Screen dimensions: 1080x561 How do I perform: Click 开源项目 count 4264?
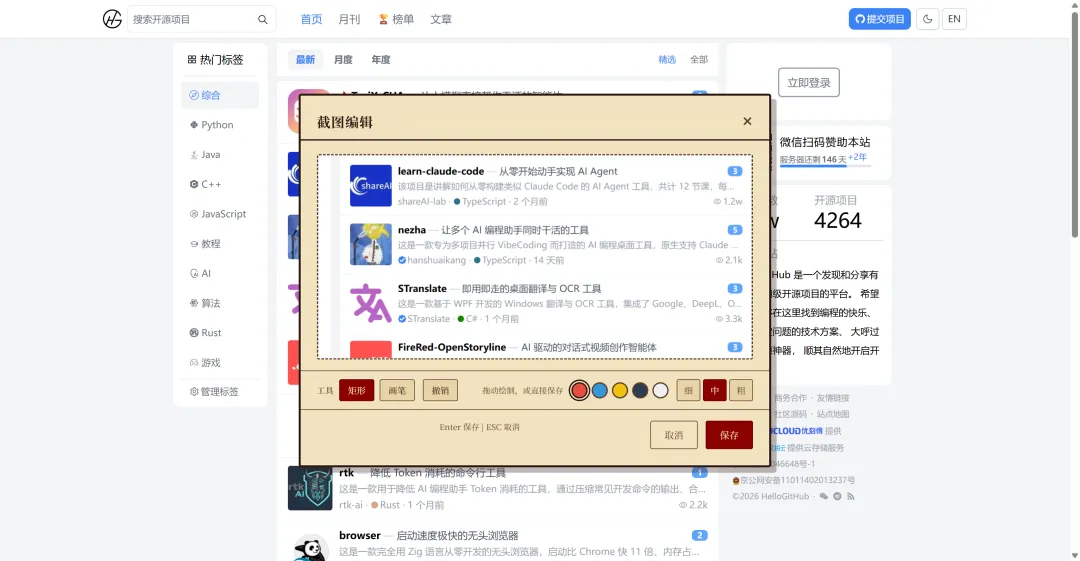pyautogui.click(x=838, y=221)
